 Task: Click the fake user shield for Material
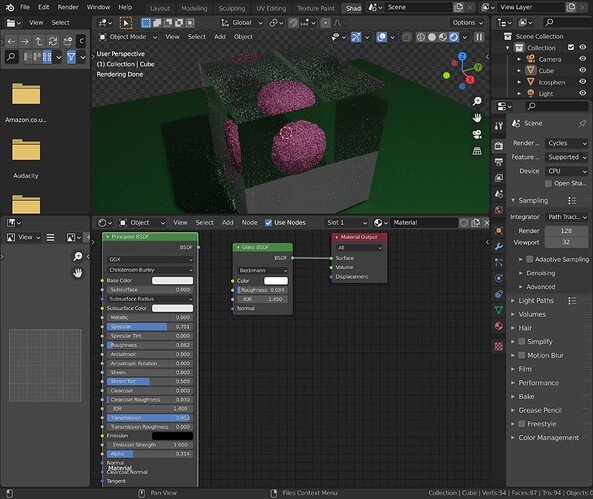(x=464, y=223)
